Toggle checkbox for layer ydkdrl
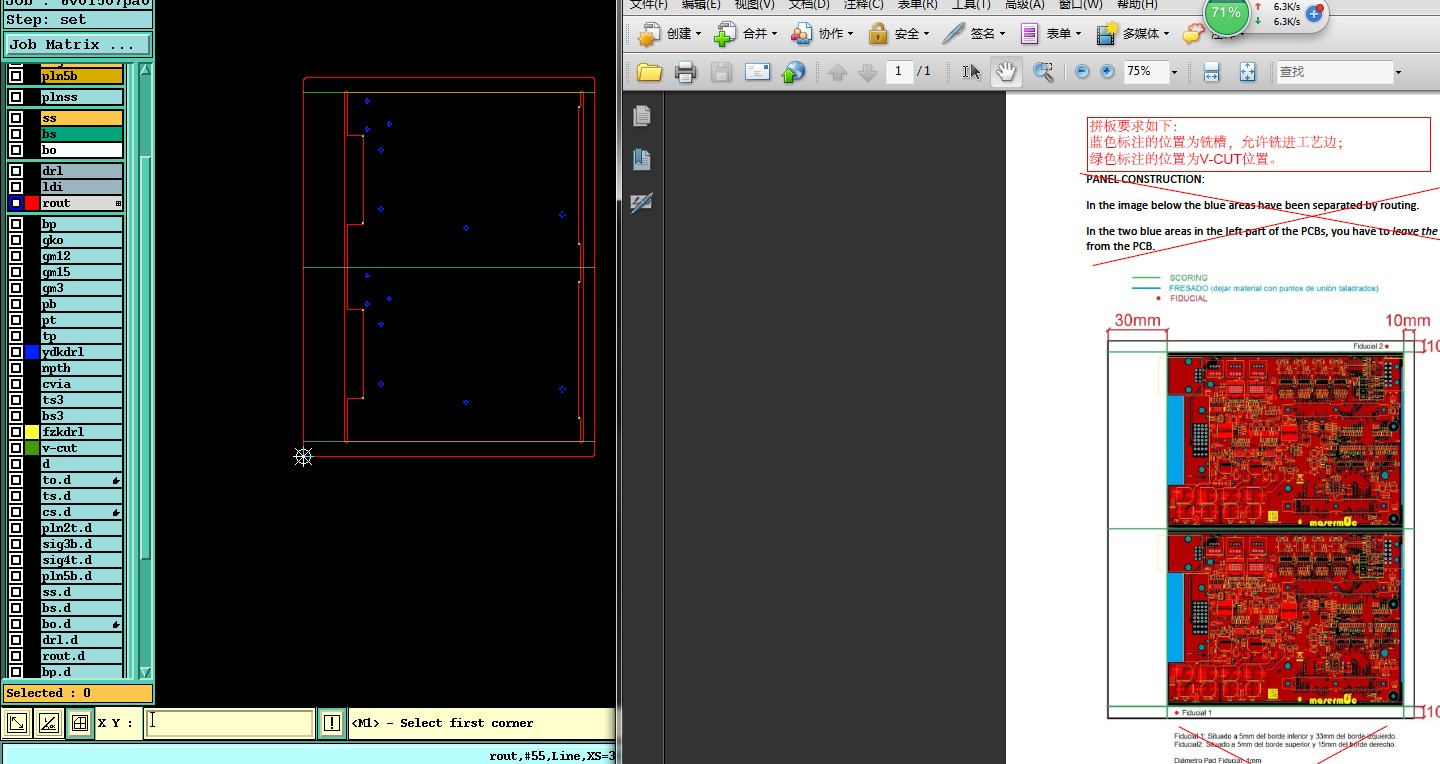 pyautogui.click(x=16, y=352)
